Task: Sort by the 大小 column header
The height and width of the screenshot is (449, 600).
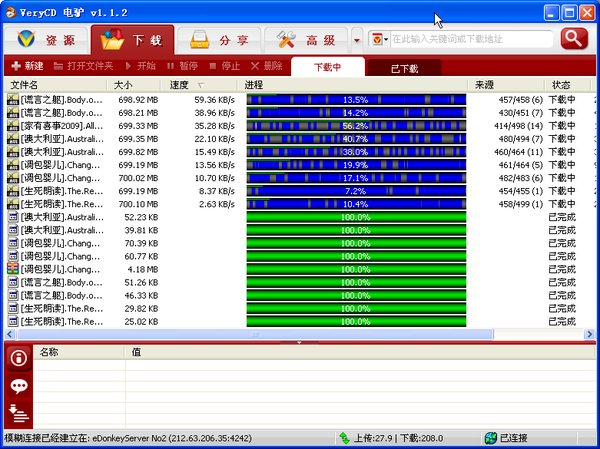Action: [x=134, y=85]
